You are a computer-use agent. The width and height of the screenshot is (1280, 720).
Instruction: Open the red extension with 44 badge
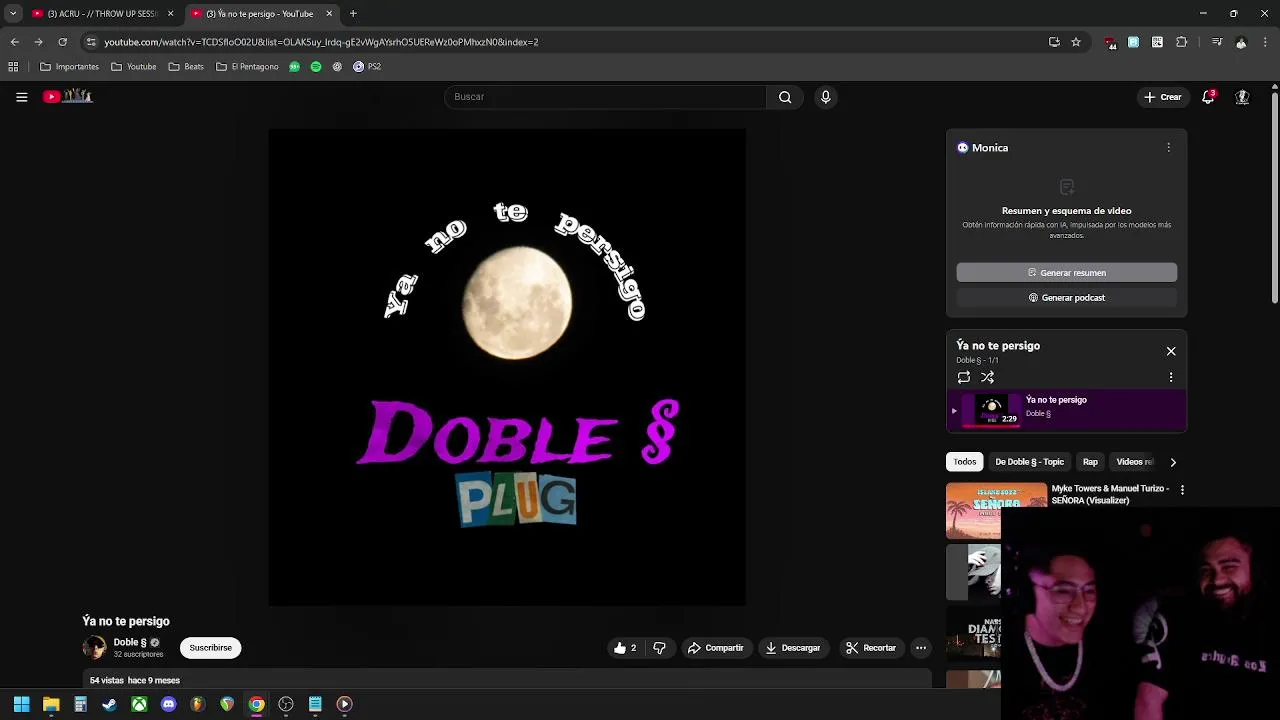pos(1110,43)
